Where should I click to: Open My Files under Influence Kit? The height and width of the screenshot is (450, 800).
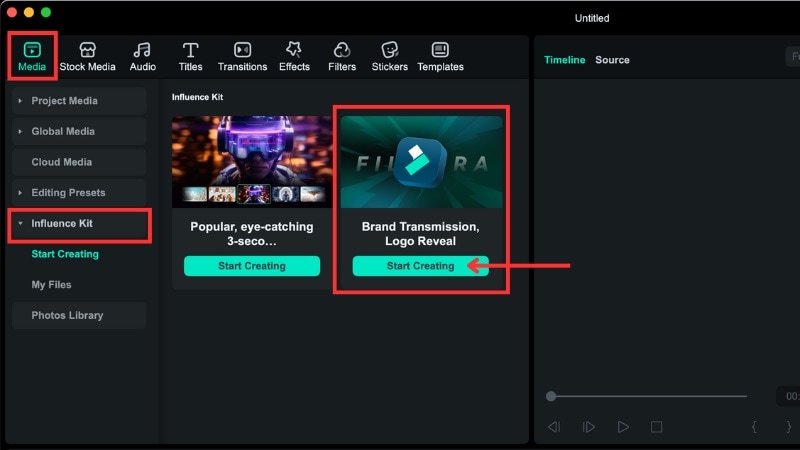click(52, 285)
